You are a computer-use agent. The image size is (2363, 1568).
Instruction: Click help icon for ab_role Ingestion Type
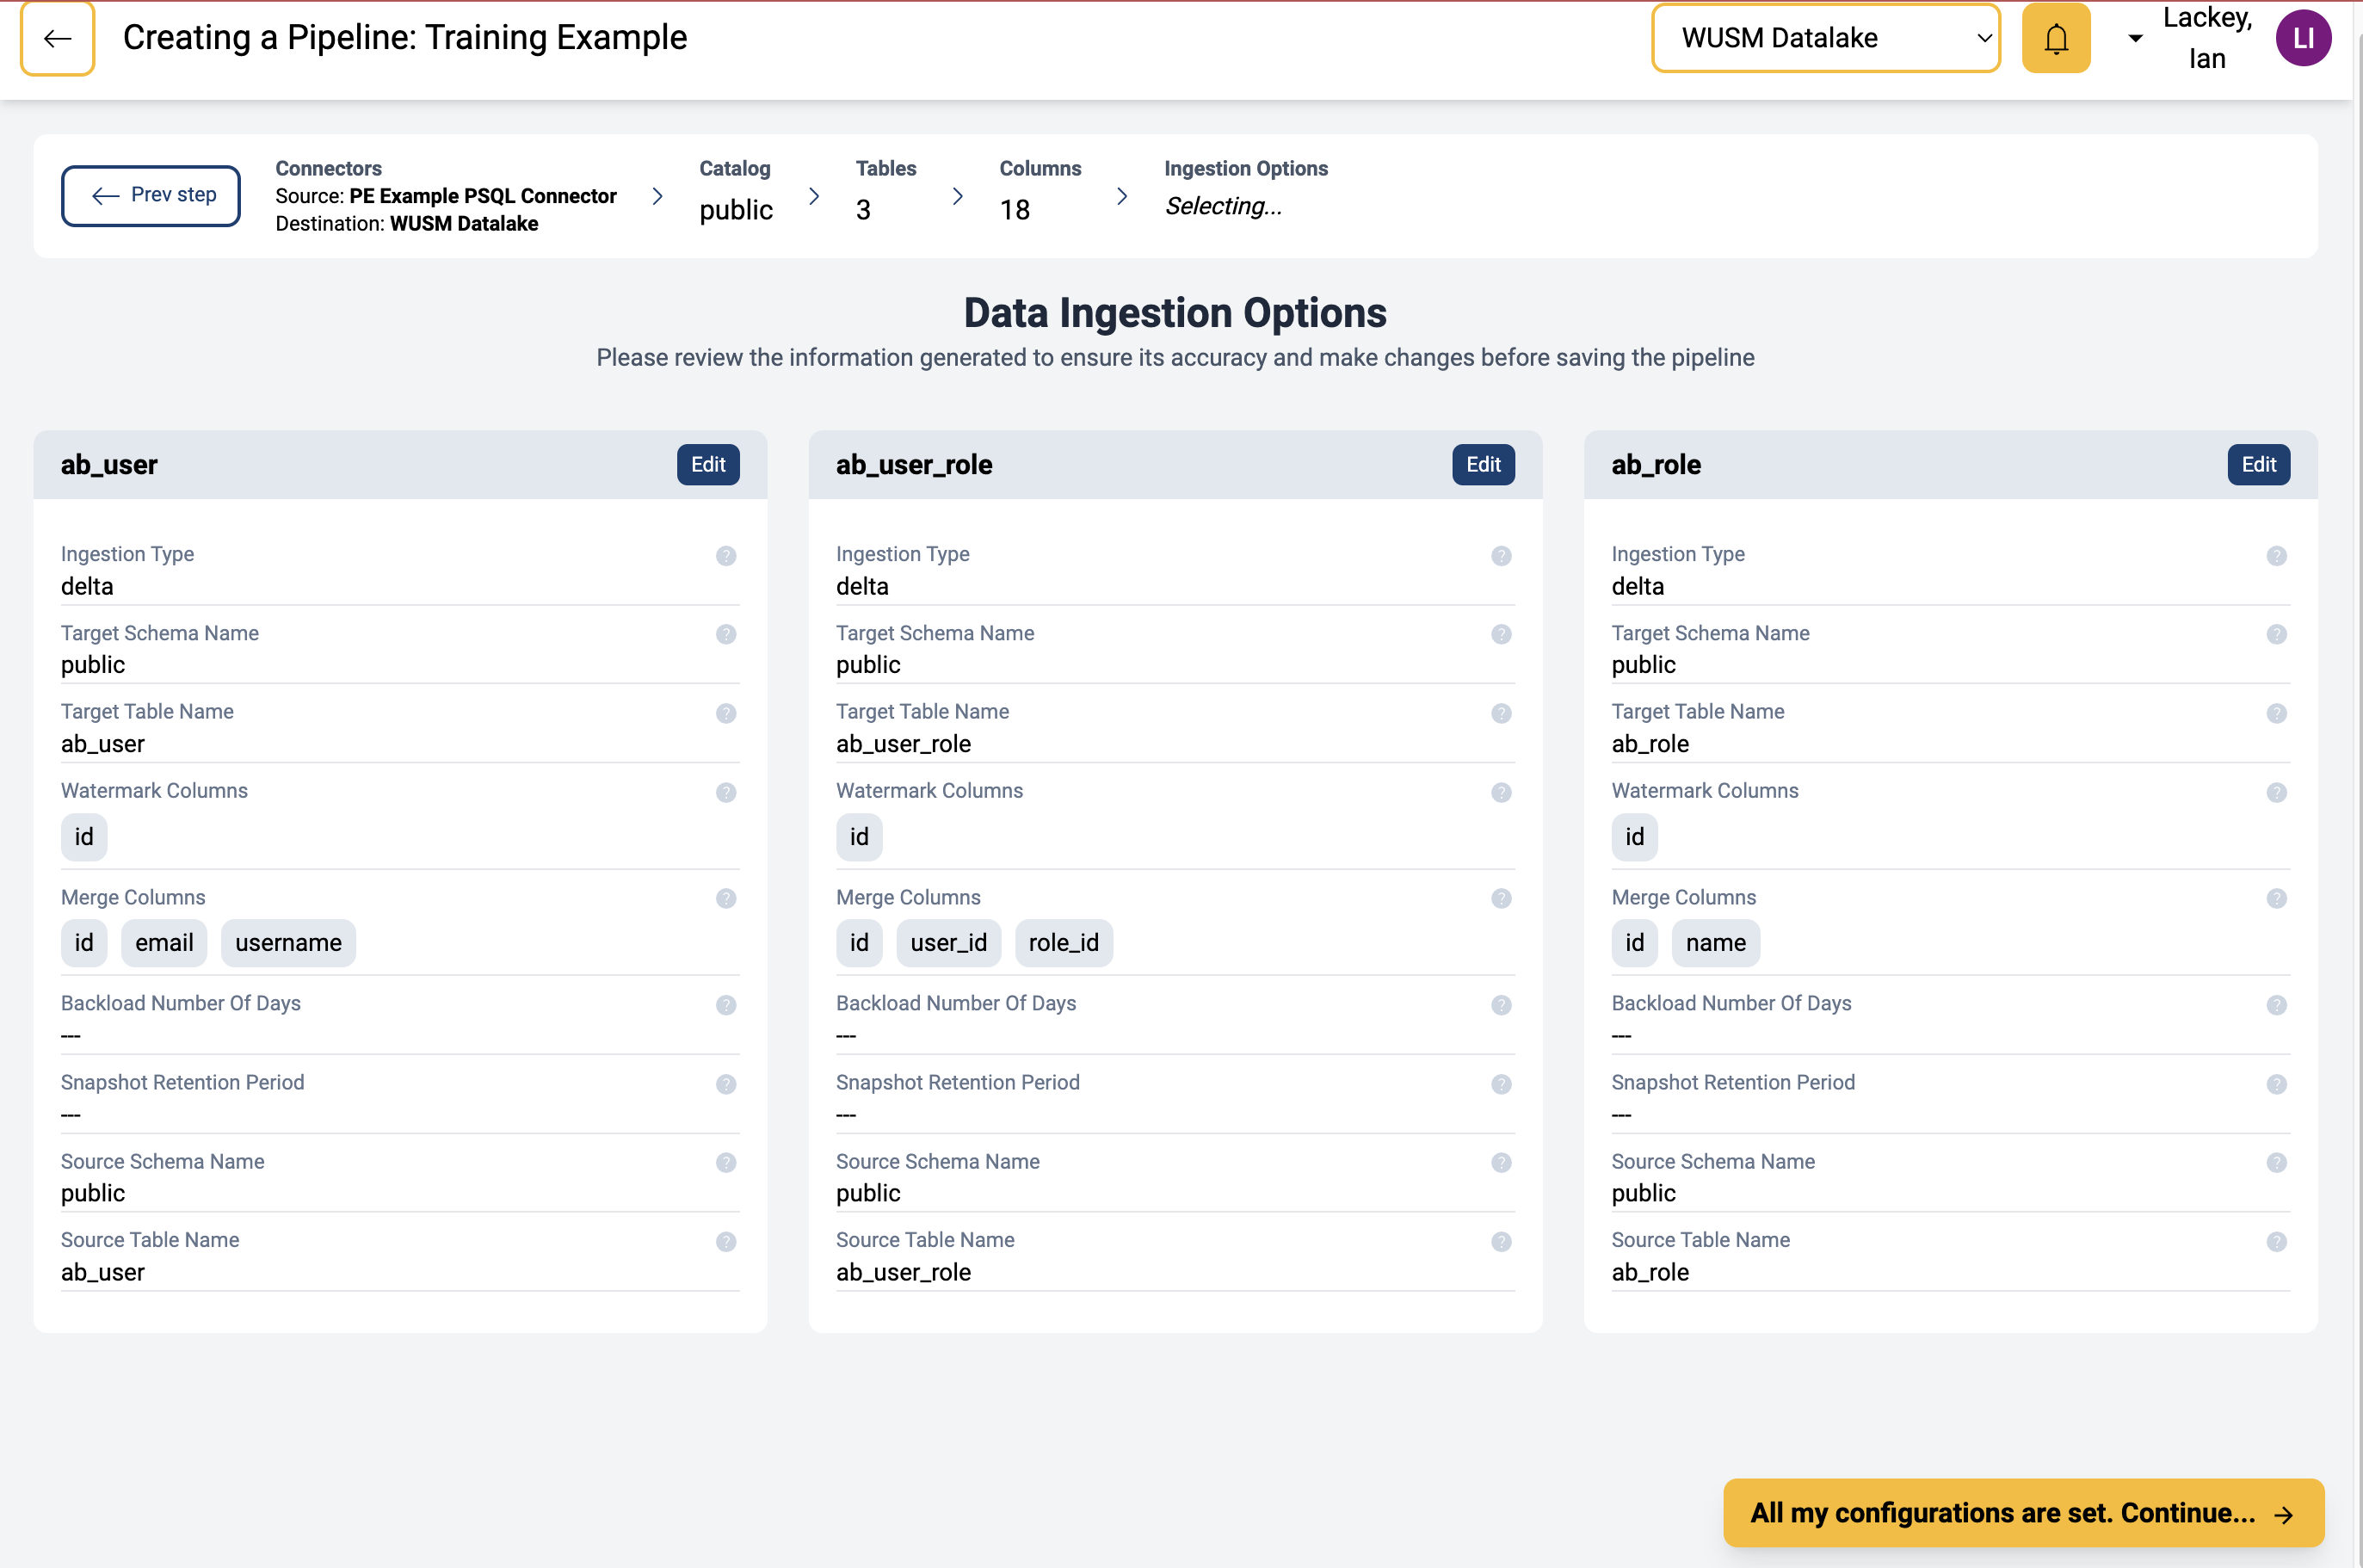(x=2277, y=556)
